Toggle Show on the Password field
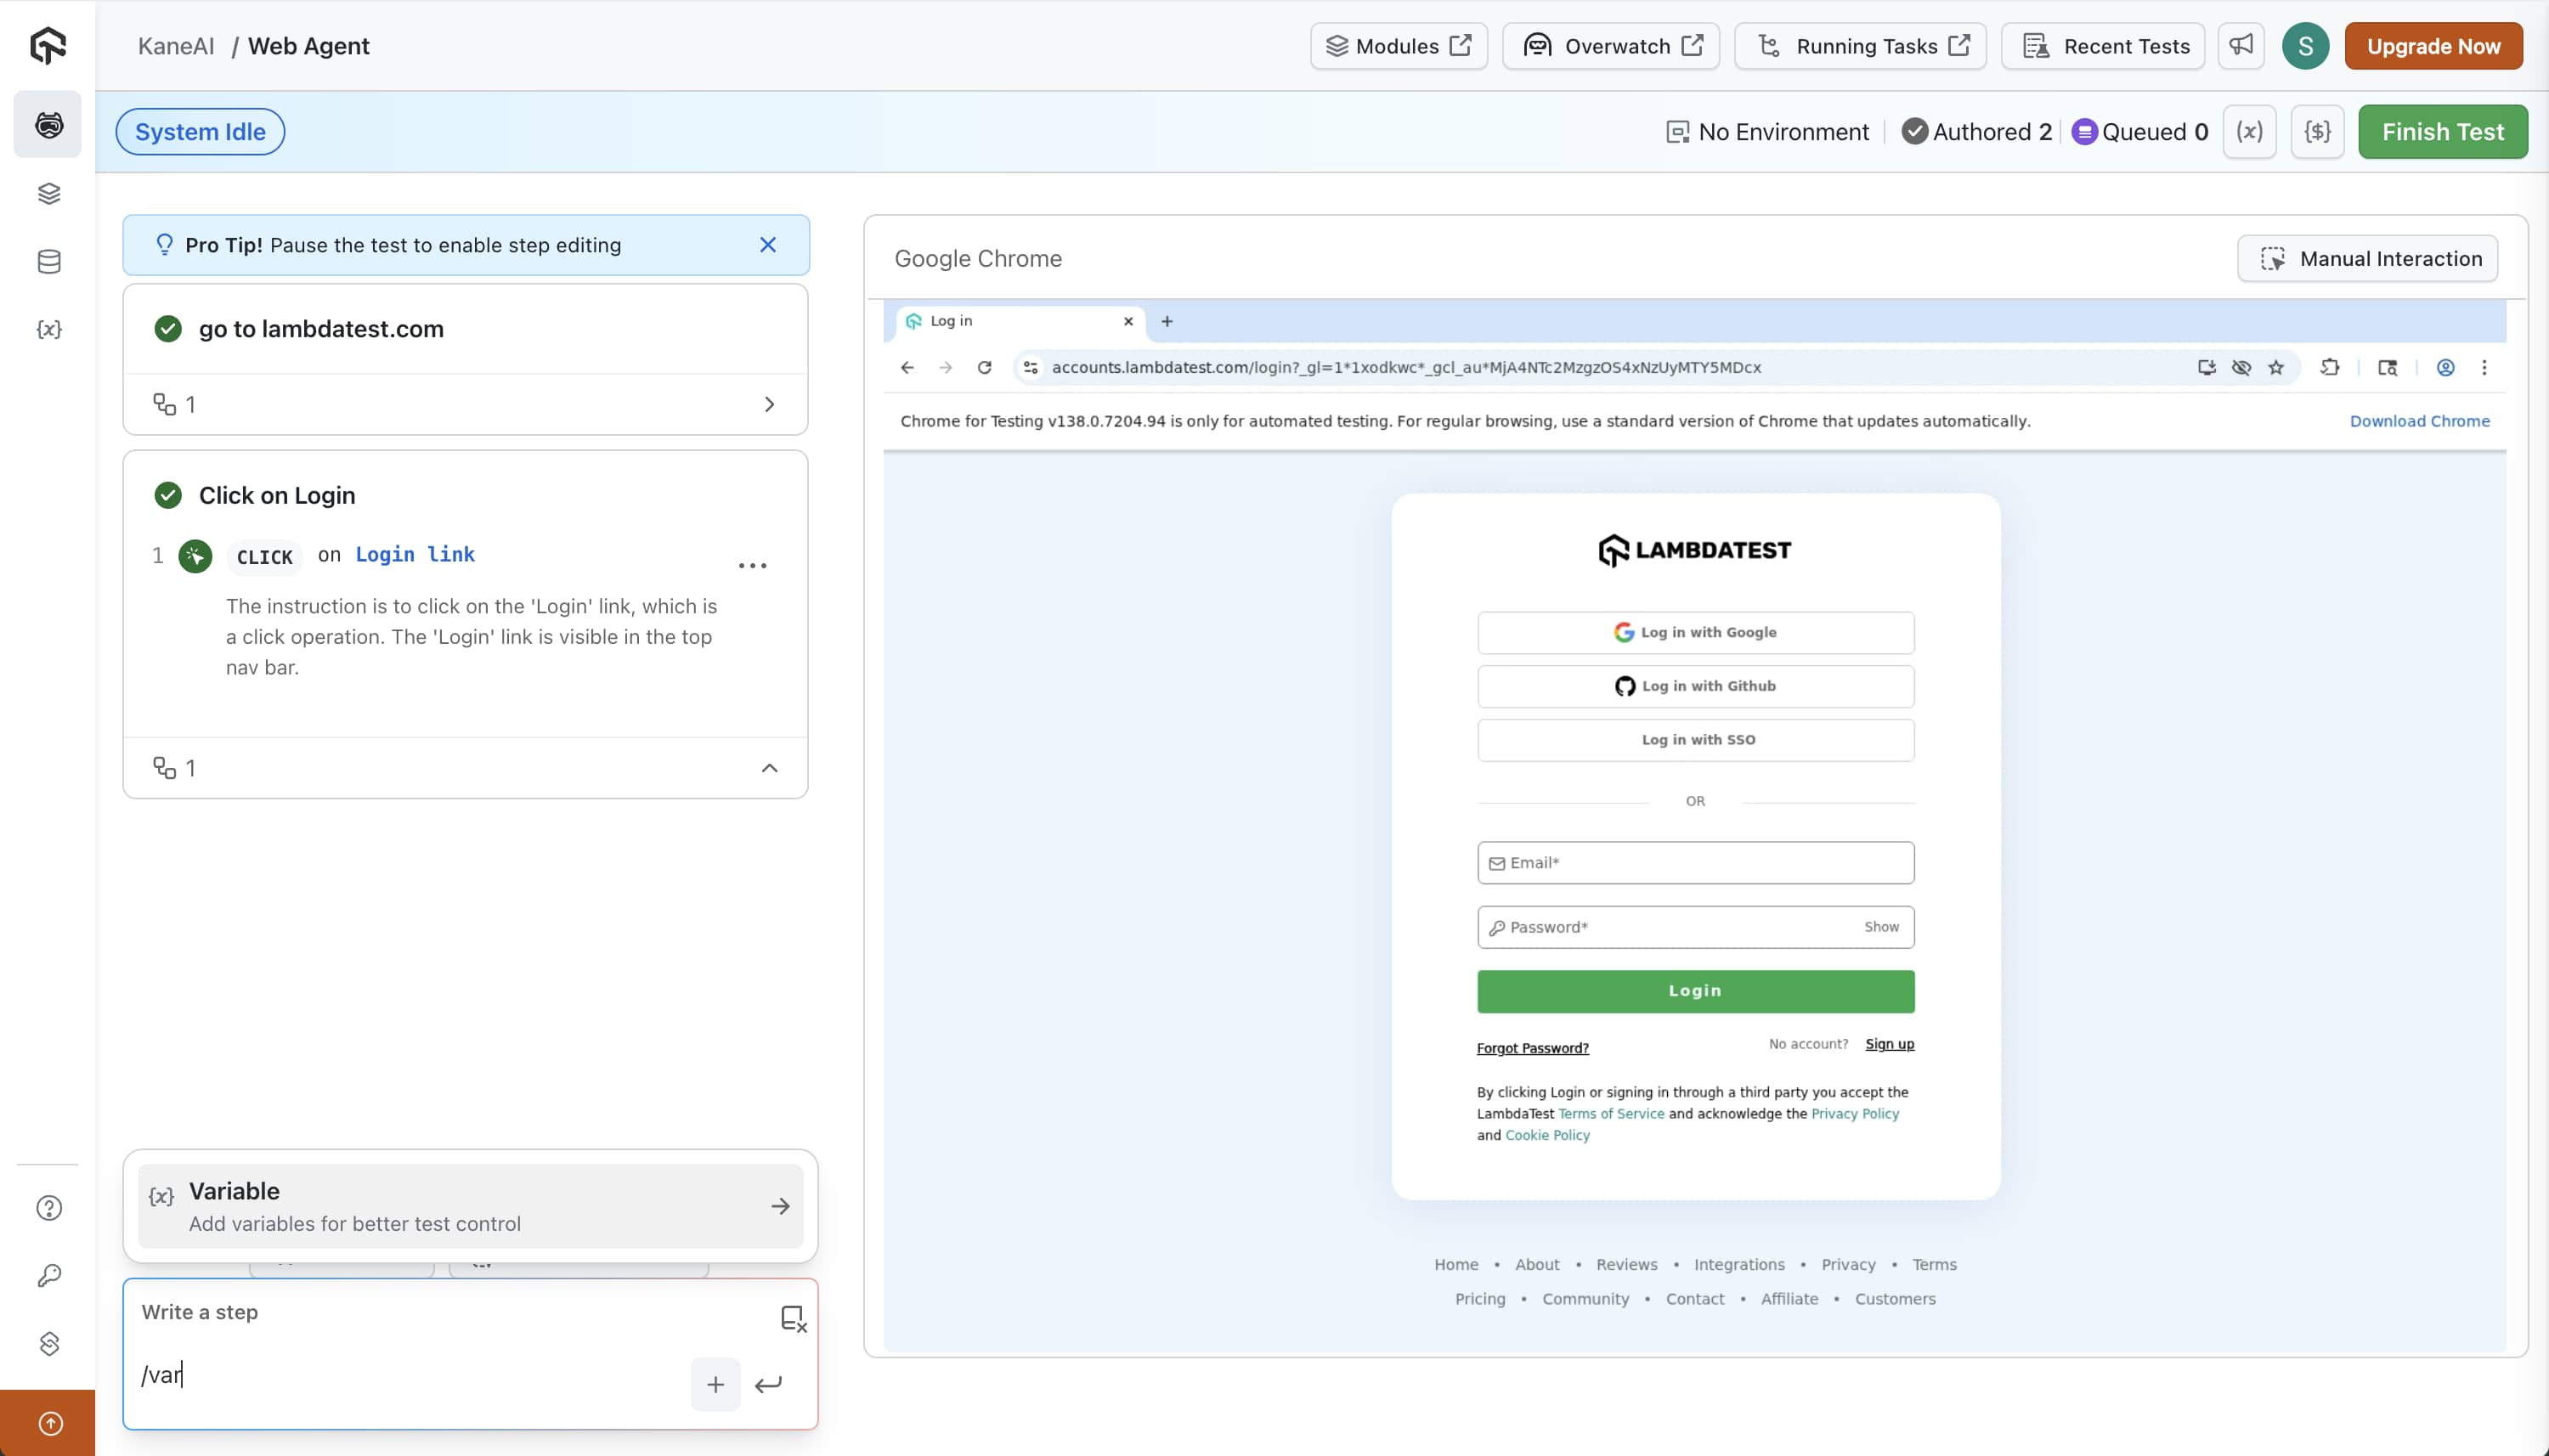 point(1880,927)
